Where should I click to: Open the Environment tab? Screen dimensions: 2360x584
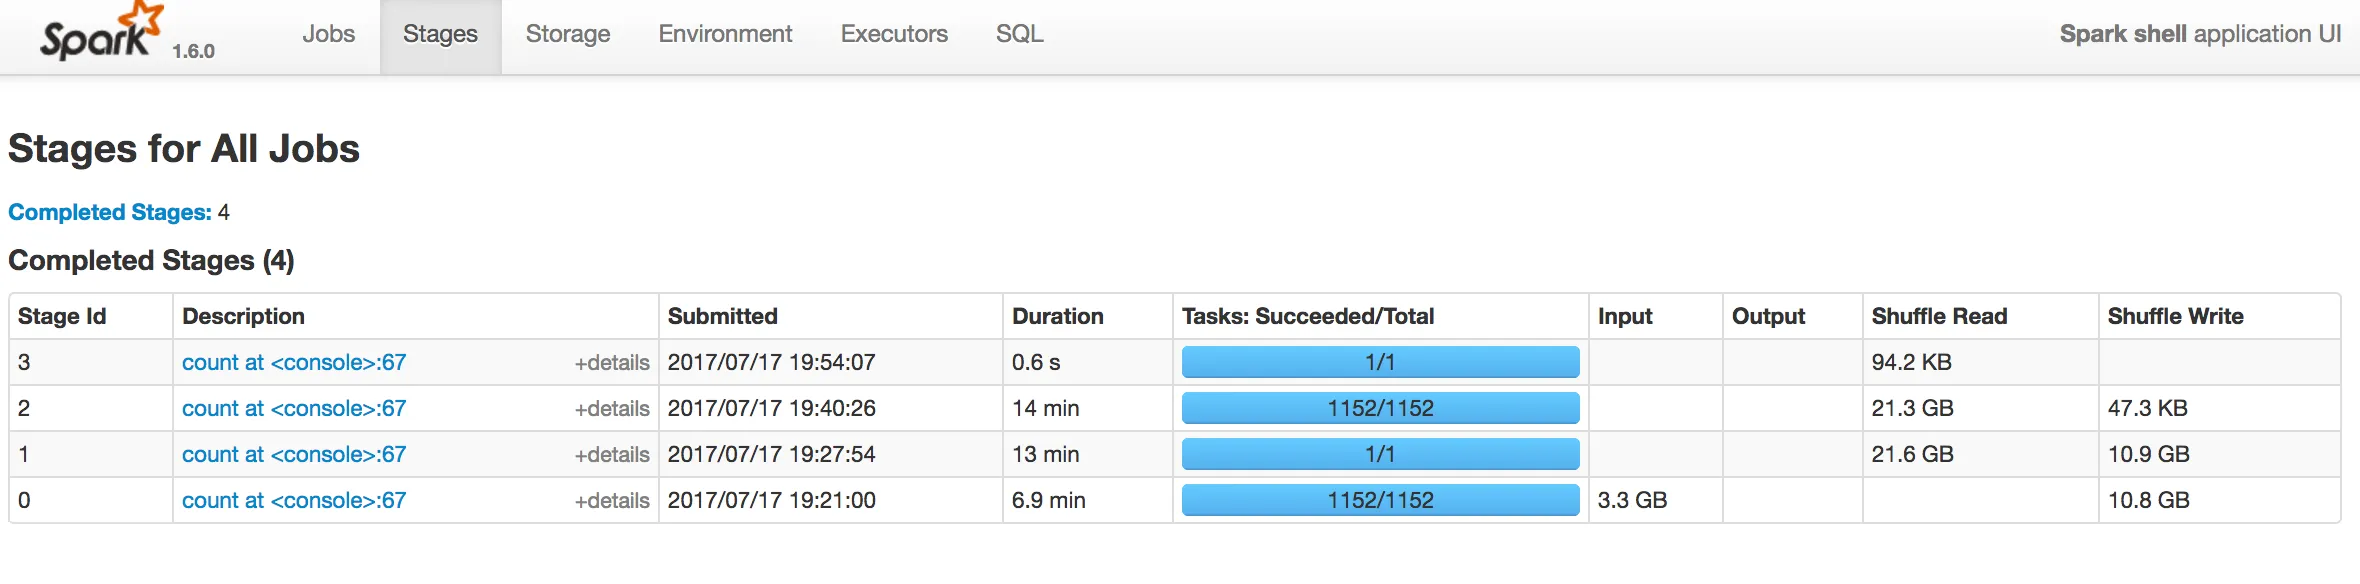725,34
